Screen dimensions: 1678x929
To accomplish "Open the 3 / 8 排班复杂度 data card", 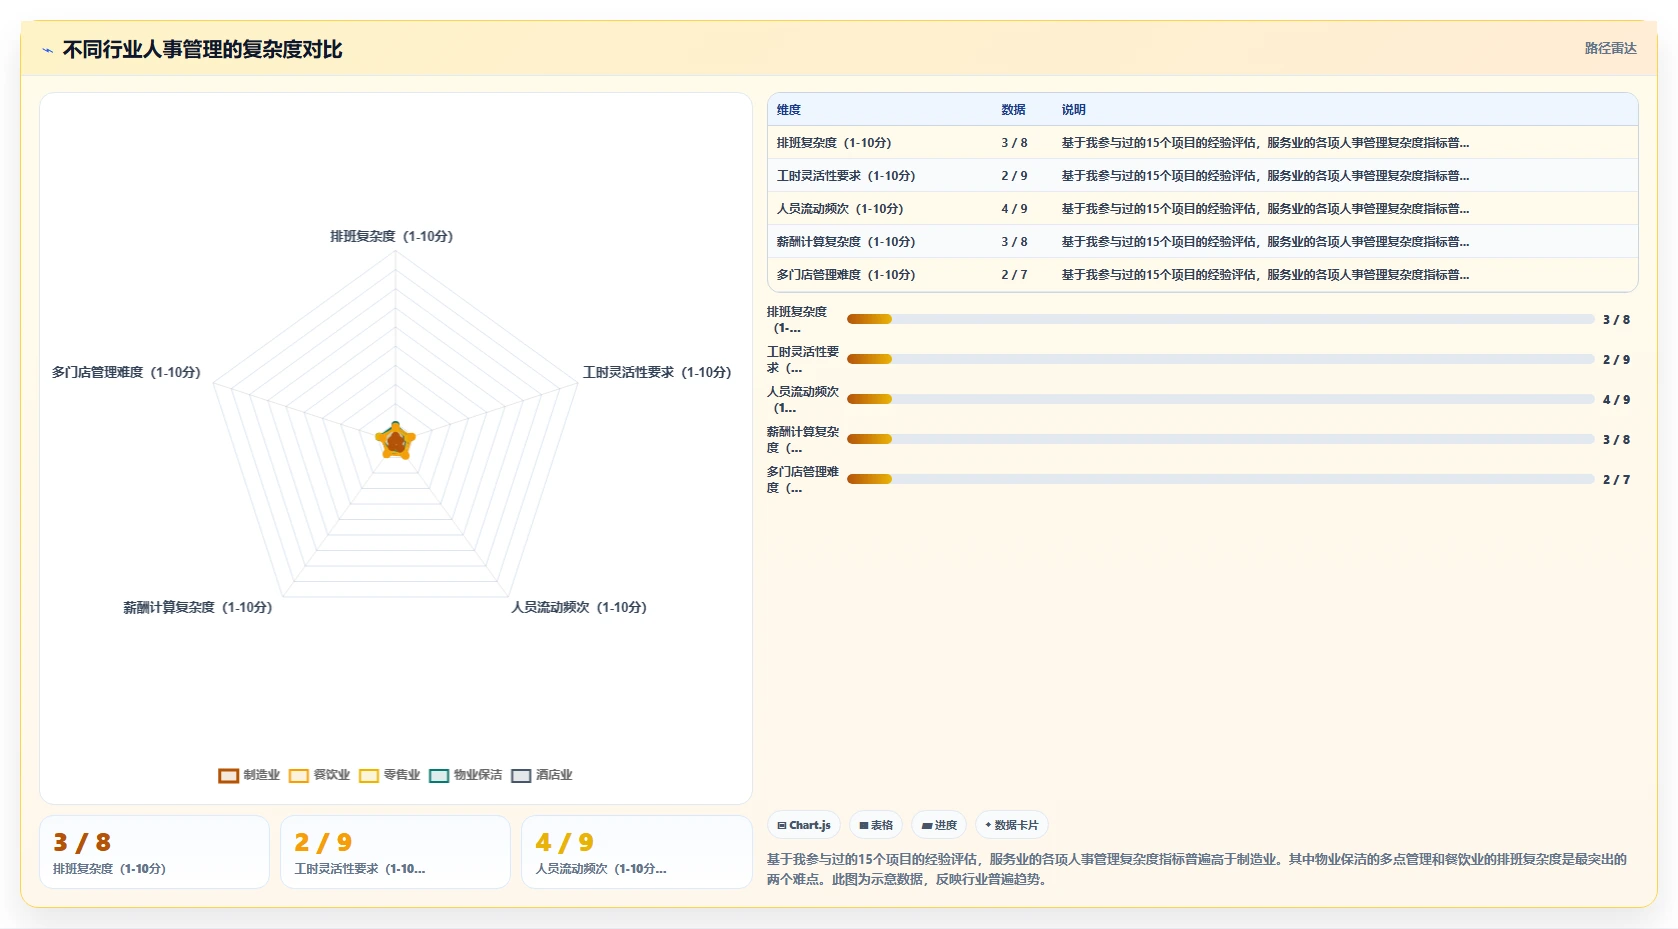I will tap(154, 852).
